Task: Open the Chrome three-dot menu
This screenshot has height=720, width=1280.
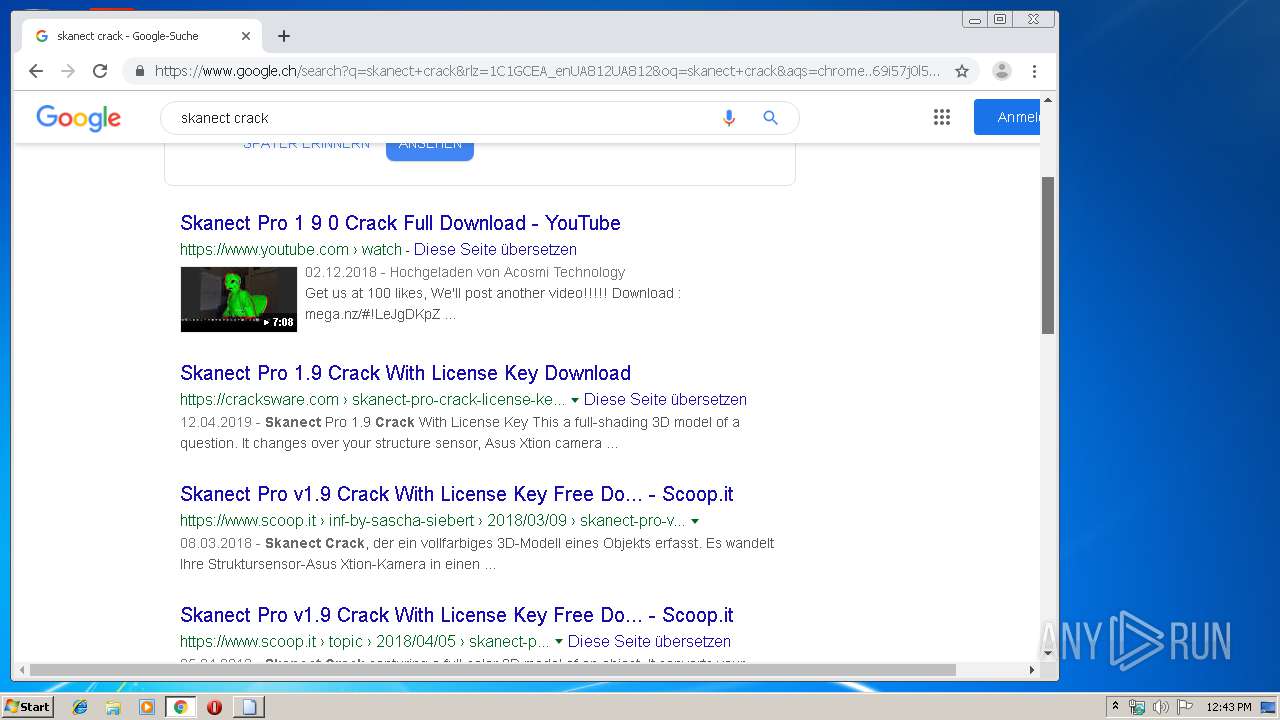Action: (1034, 71)
